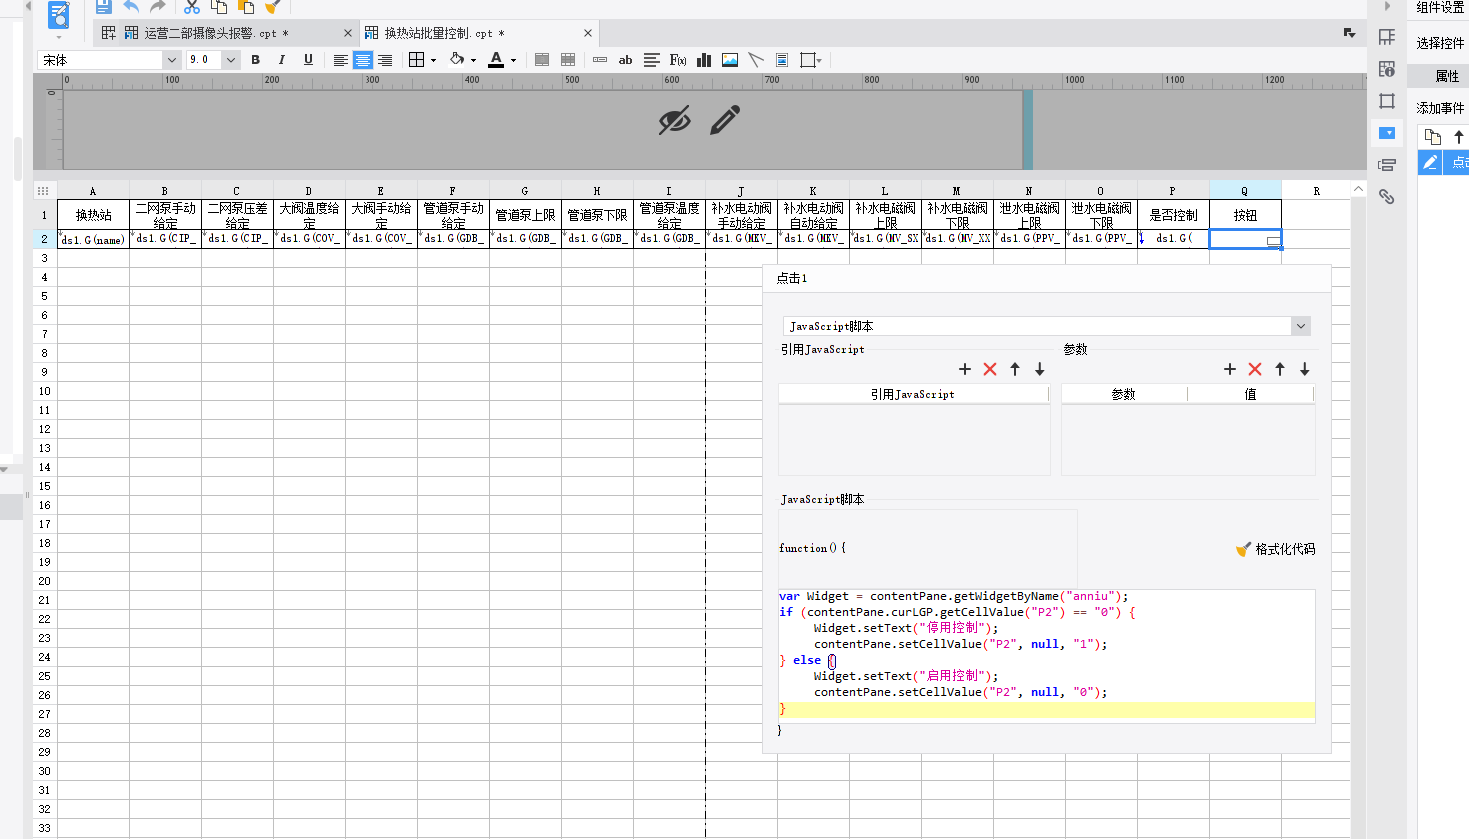Open the template preview icon at top left

coord(59,15)
